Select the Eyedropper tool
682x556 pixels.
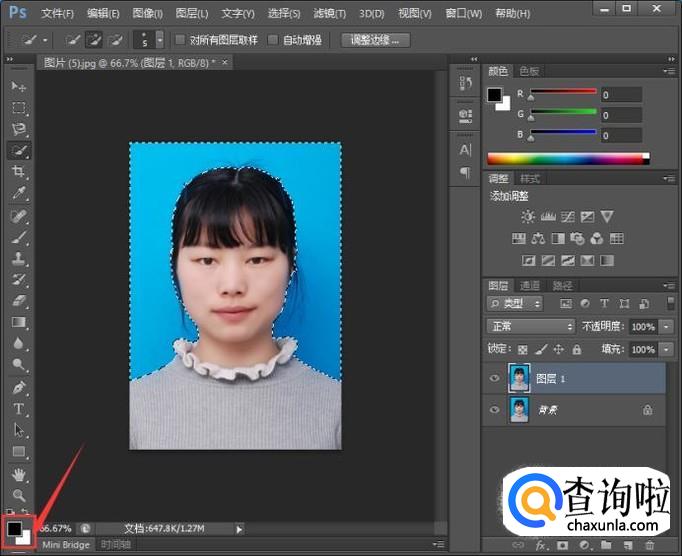click(x=19, y=194)
